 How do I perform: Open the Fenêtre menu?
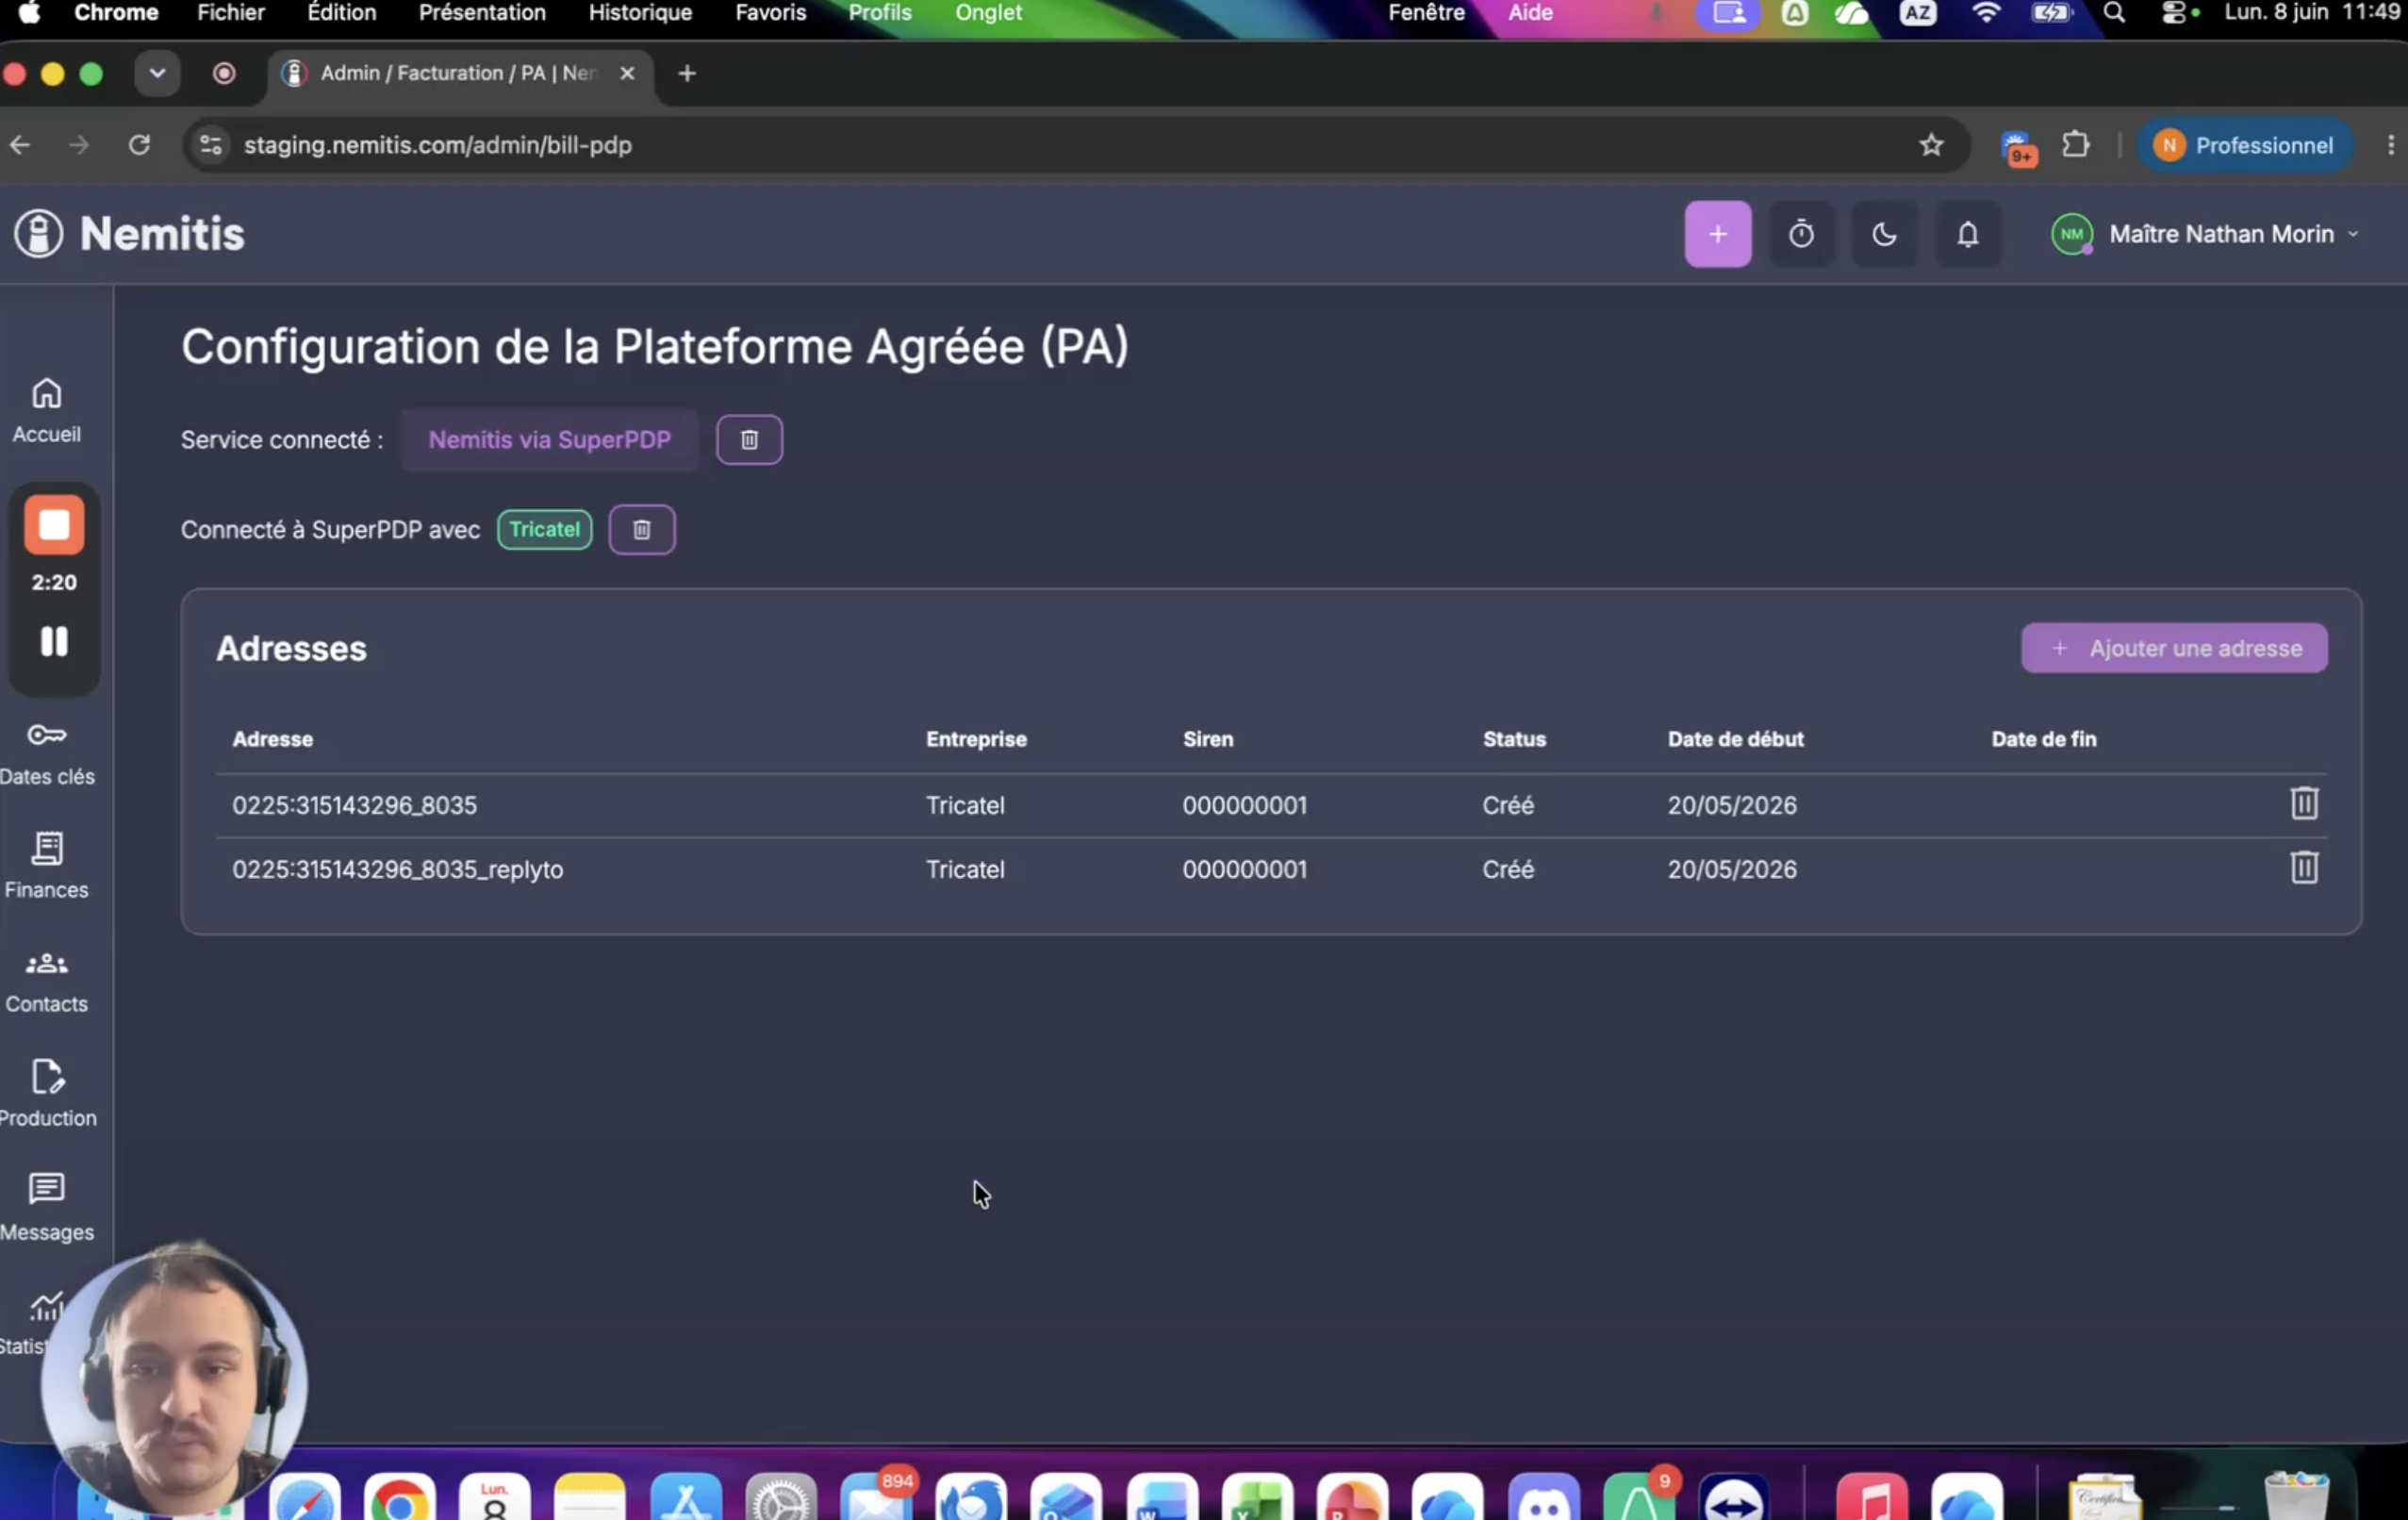point(1426,13)
